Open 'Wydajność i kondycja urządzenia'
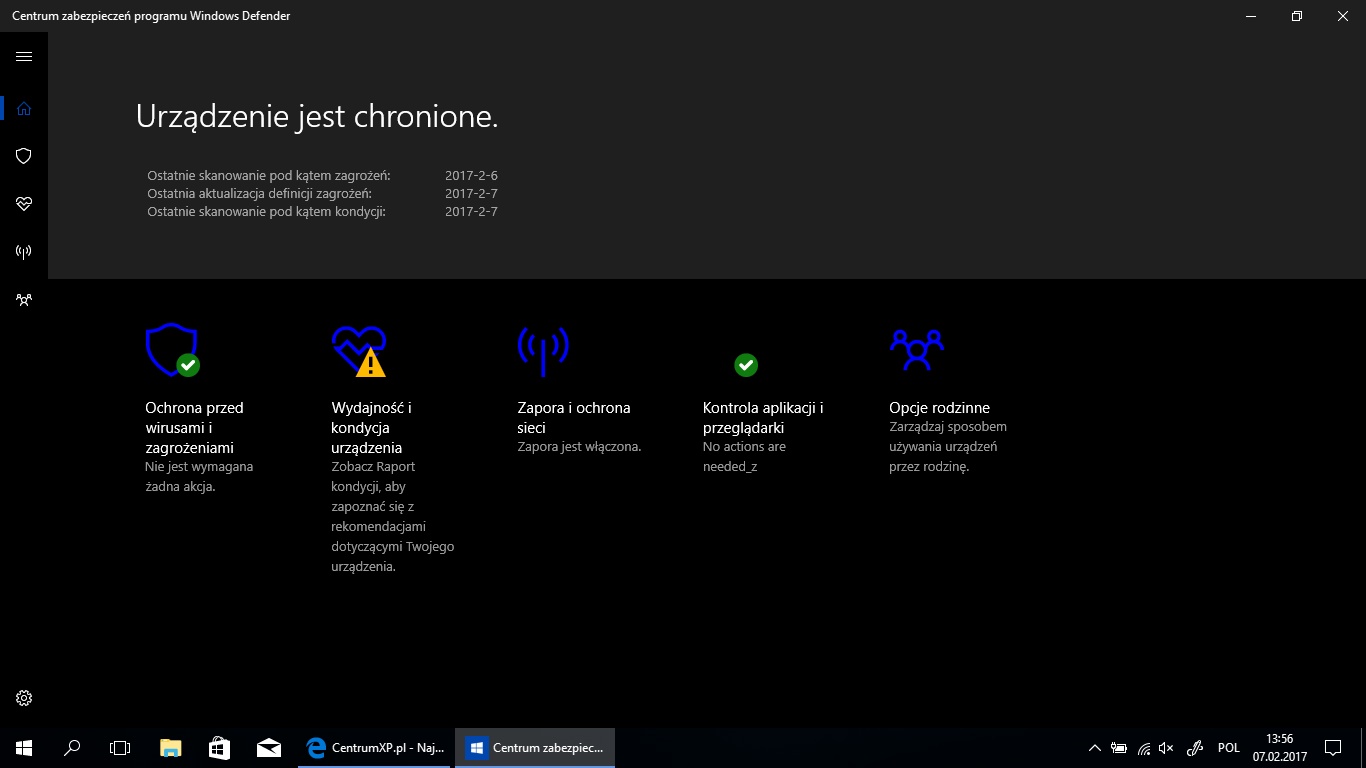1366x768 pixels. (x=372, y=428)
